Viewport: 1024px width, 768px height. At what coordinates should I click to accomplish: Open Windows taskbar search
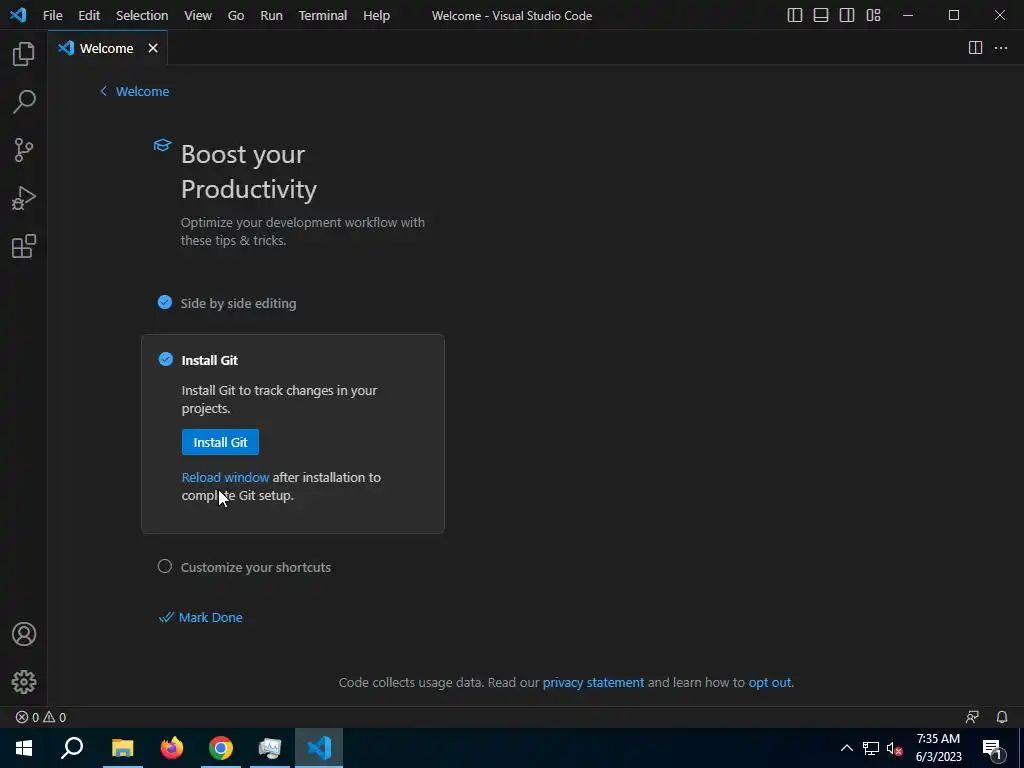(x=72, y=748)
